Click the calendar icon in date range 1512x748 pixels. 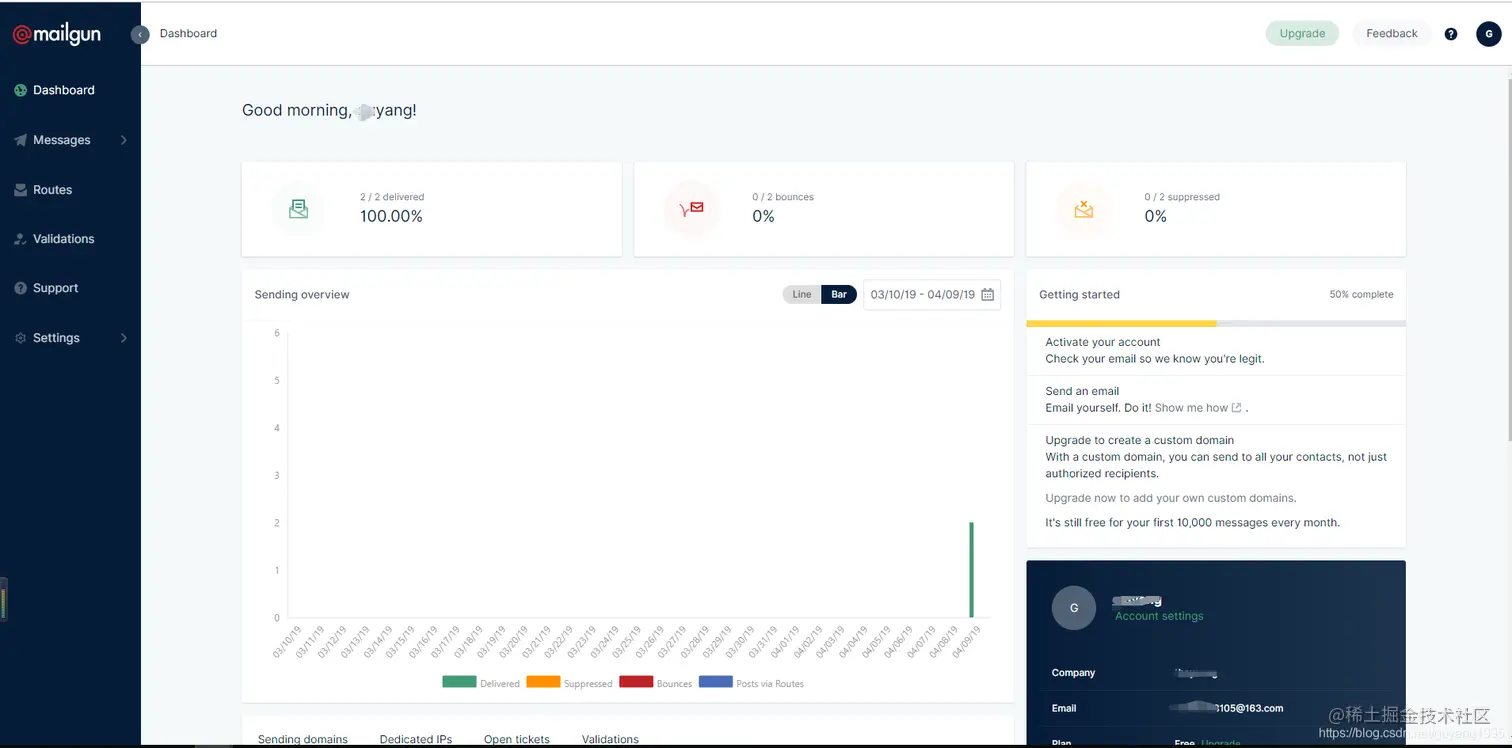coord(988,295)
